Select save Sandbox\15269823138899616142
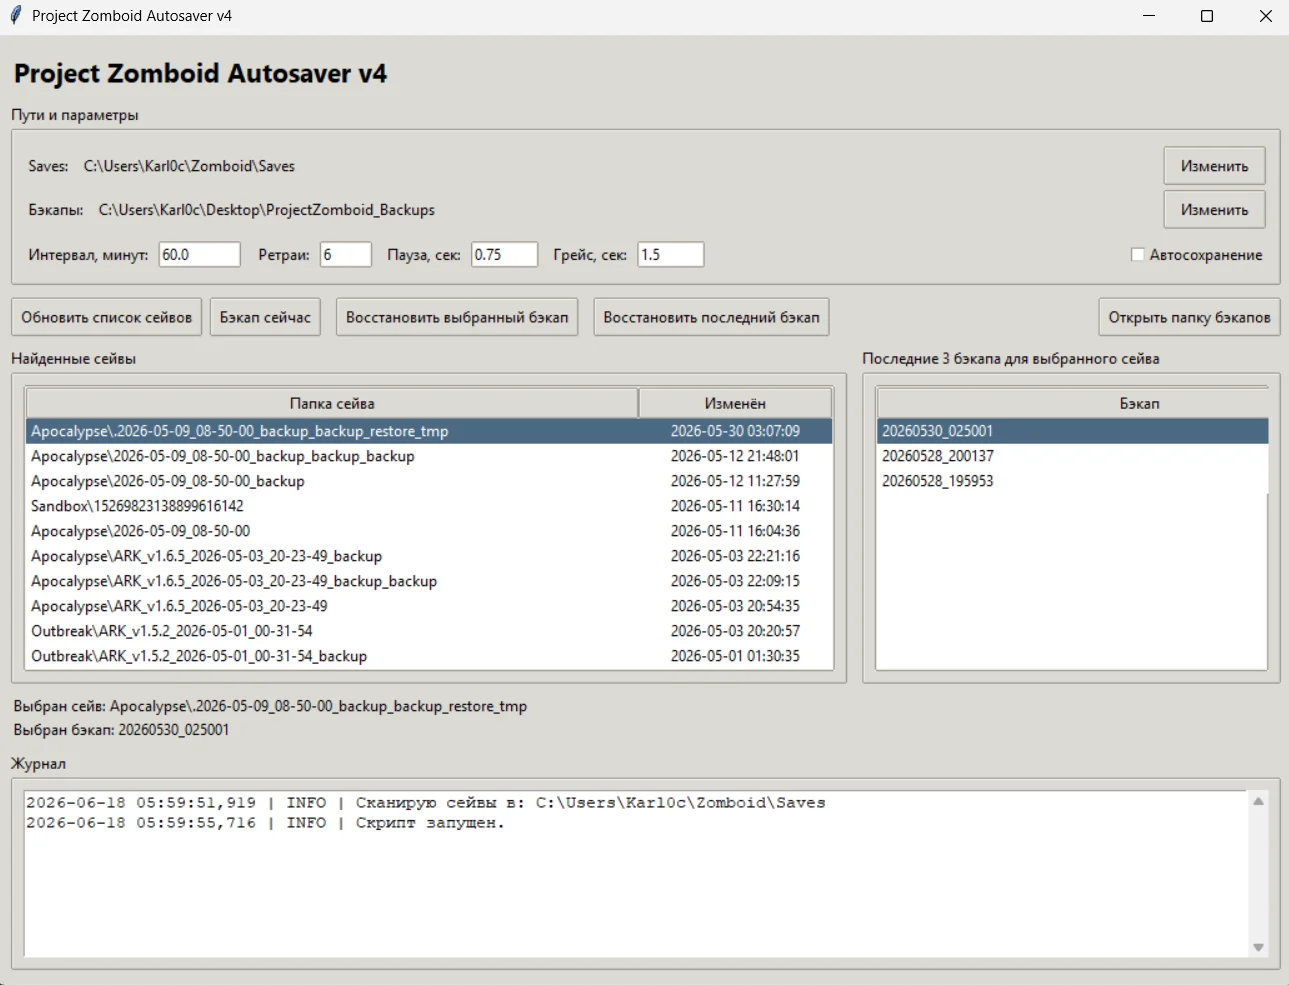The image size is (1289, 985). coord(429,506)
